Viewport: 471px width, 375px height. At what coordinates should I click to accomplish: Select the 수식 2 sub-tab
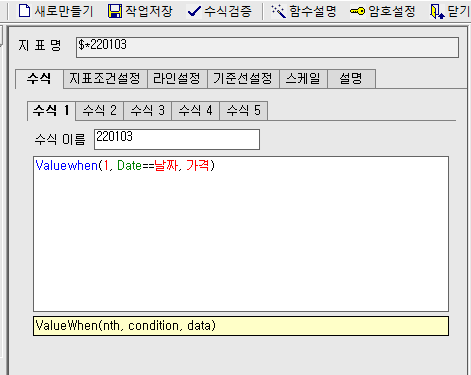[x=99, y=110]
